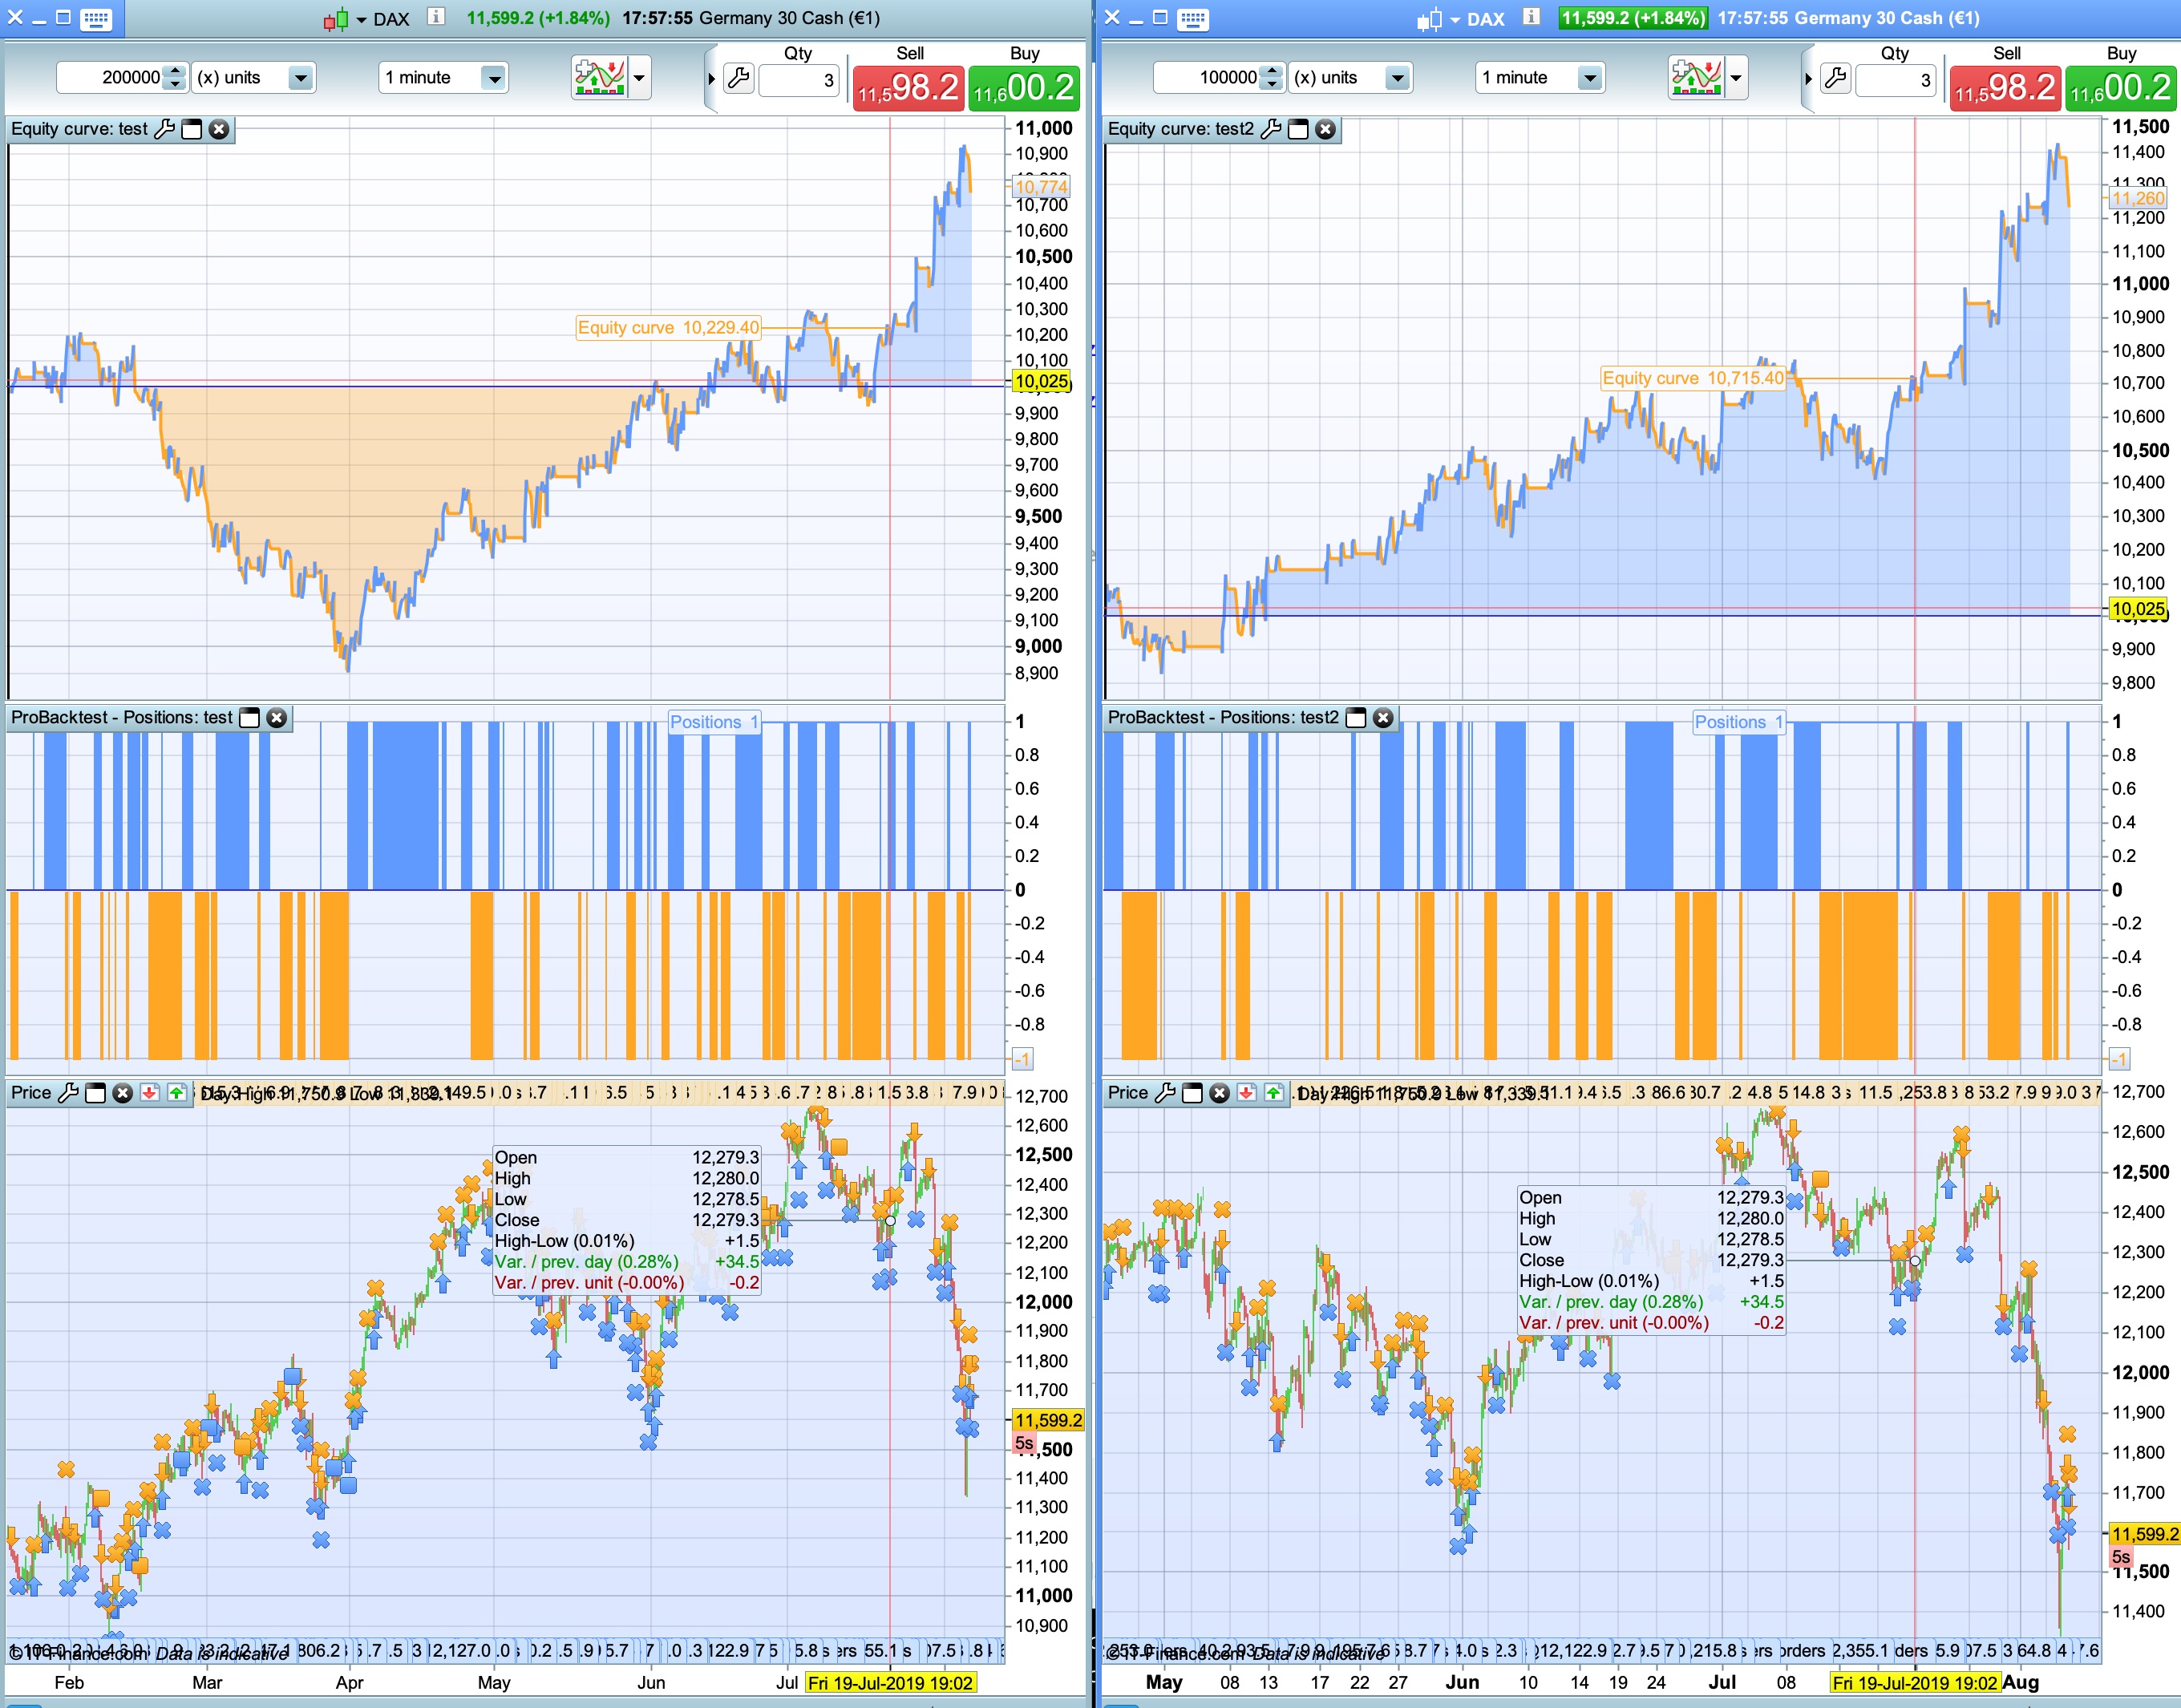
Task: Increment the left 200000 units stepper
Action: [x=176, y=71]
